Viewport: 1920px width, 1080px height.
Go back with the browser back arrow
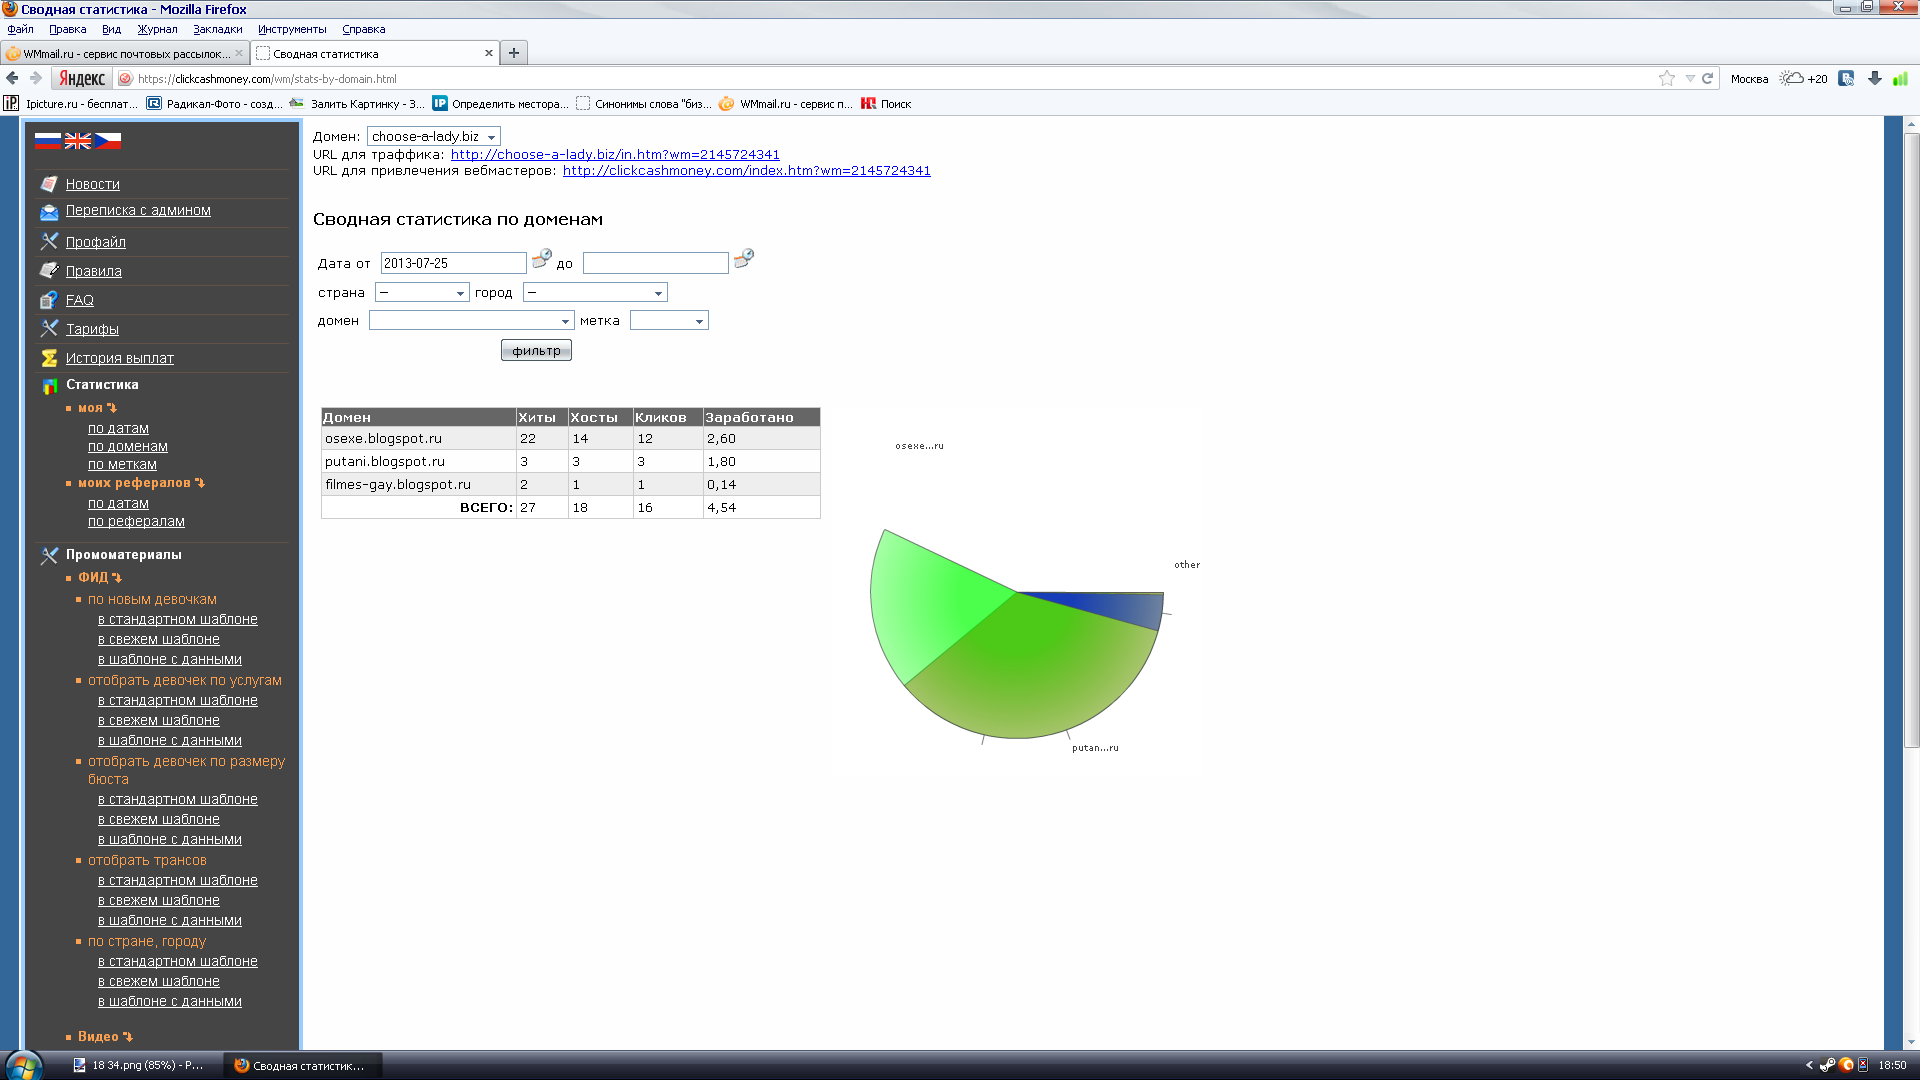pos(12,79)
